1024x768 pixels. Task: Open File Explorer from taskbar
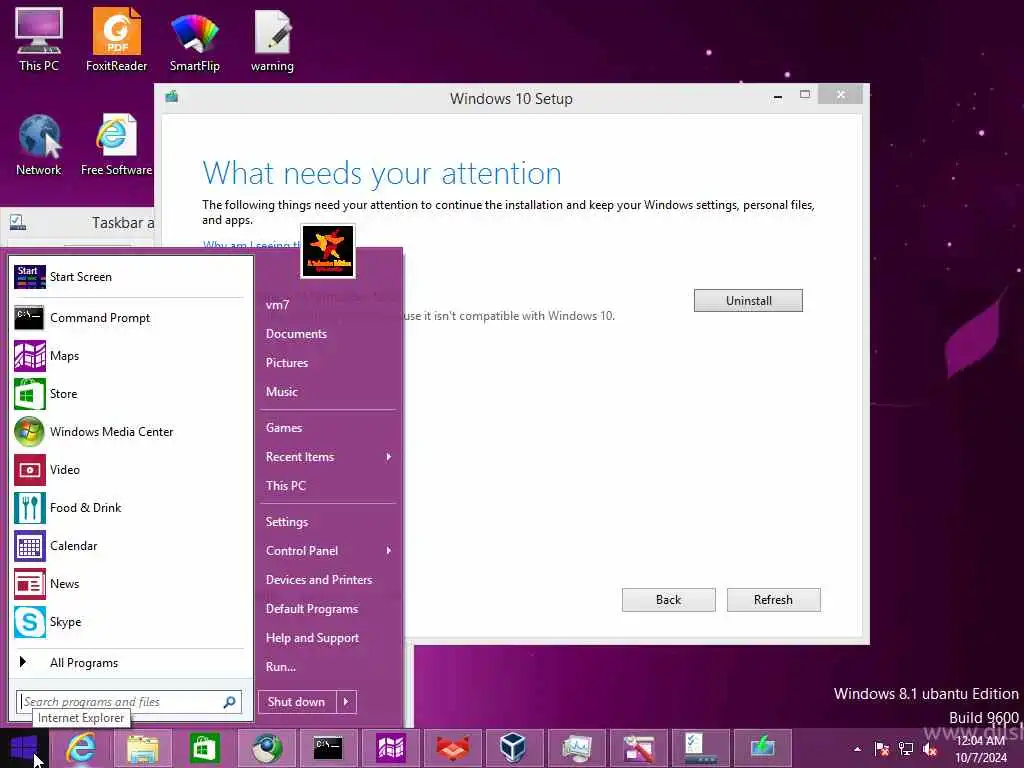pyautogui.click(x=142, y=748)
